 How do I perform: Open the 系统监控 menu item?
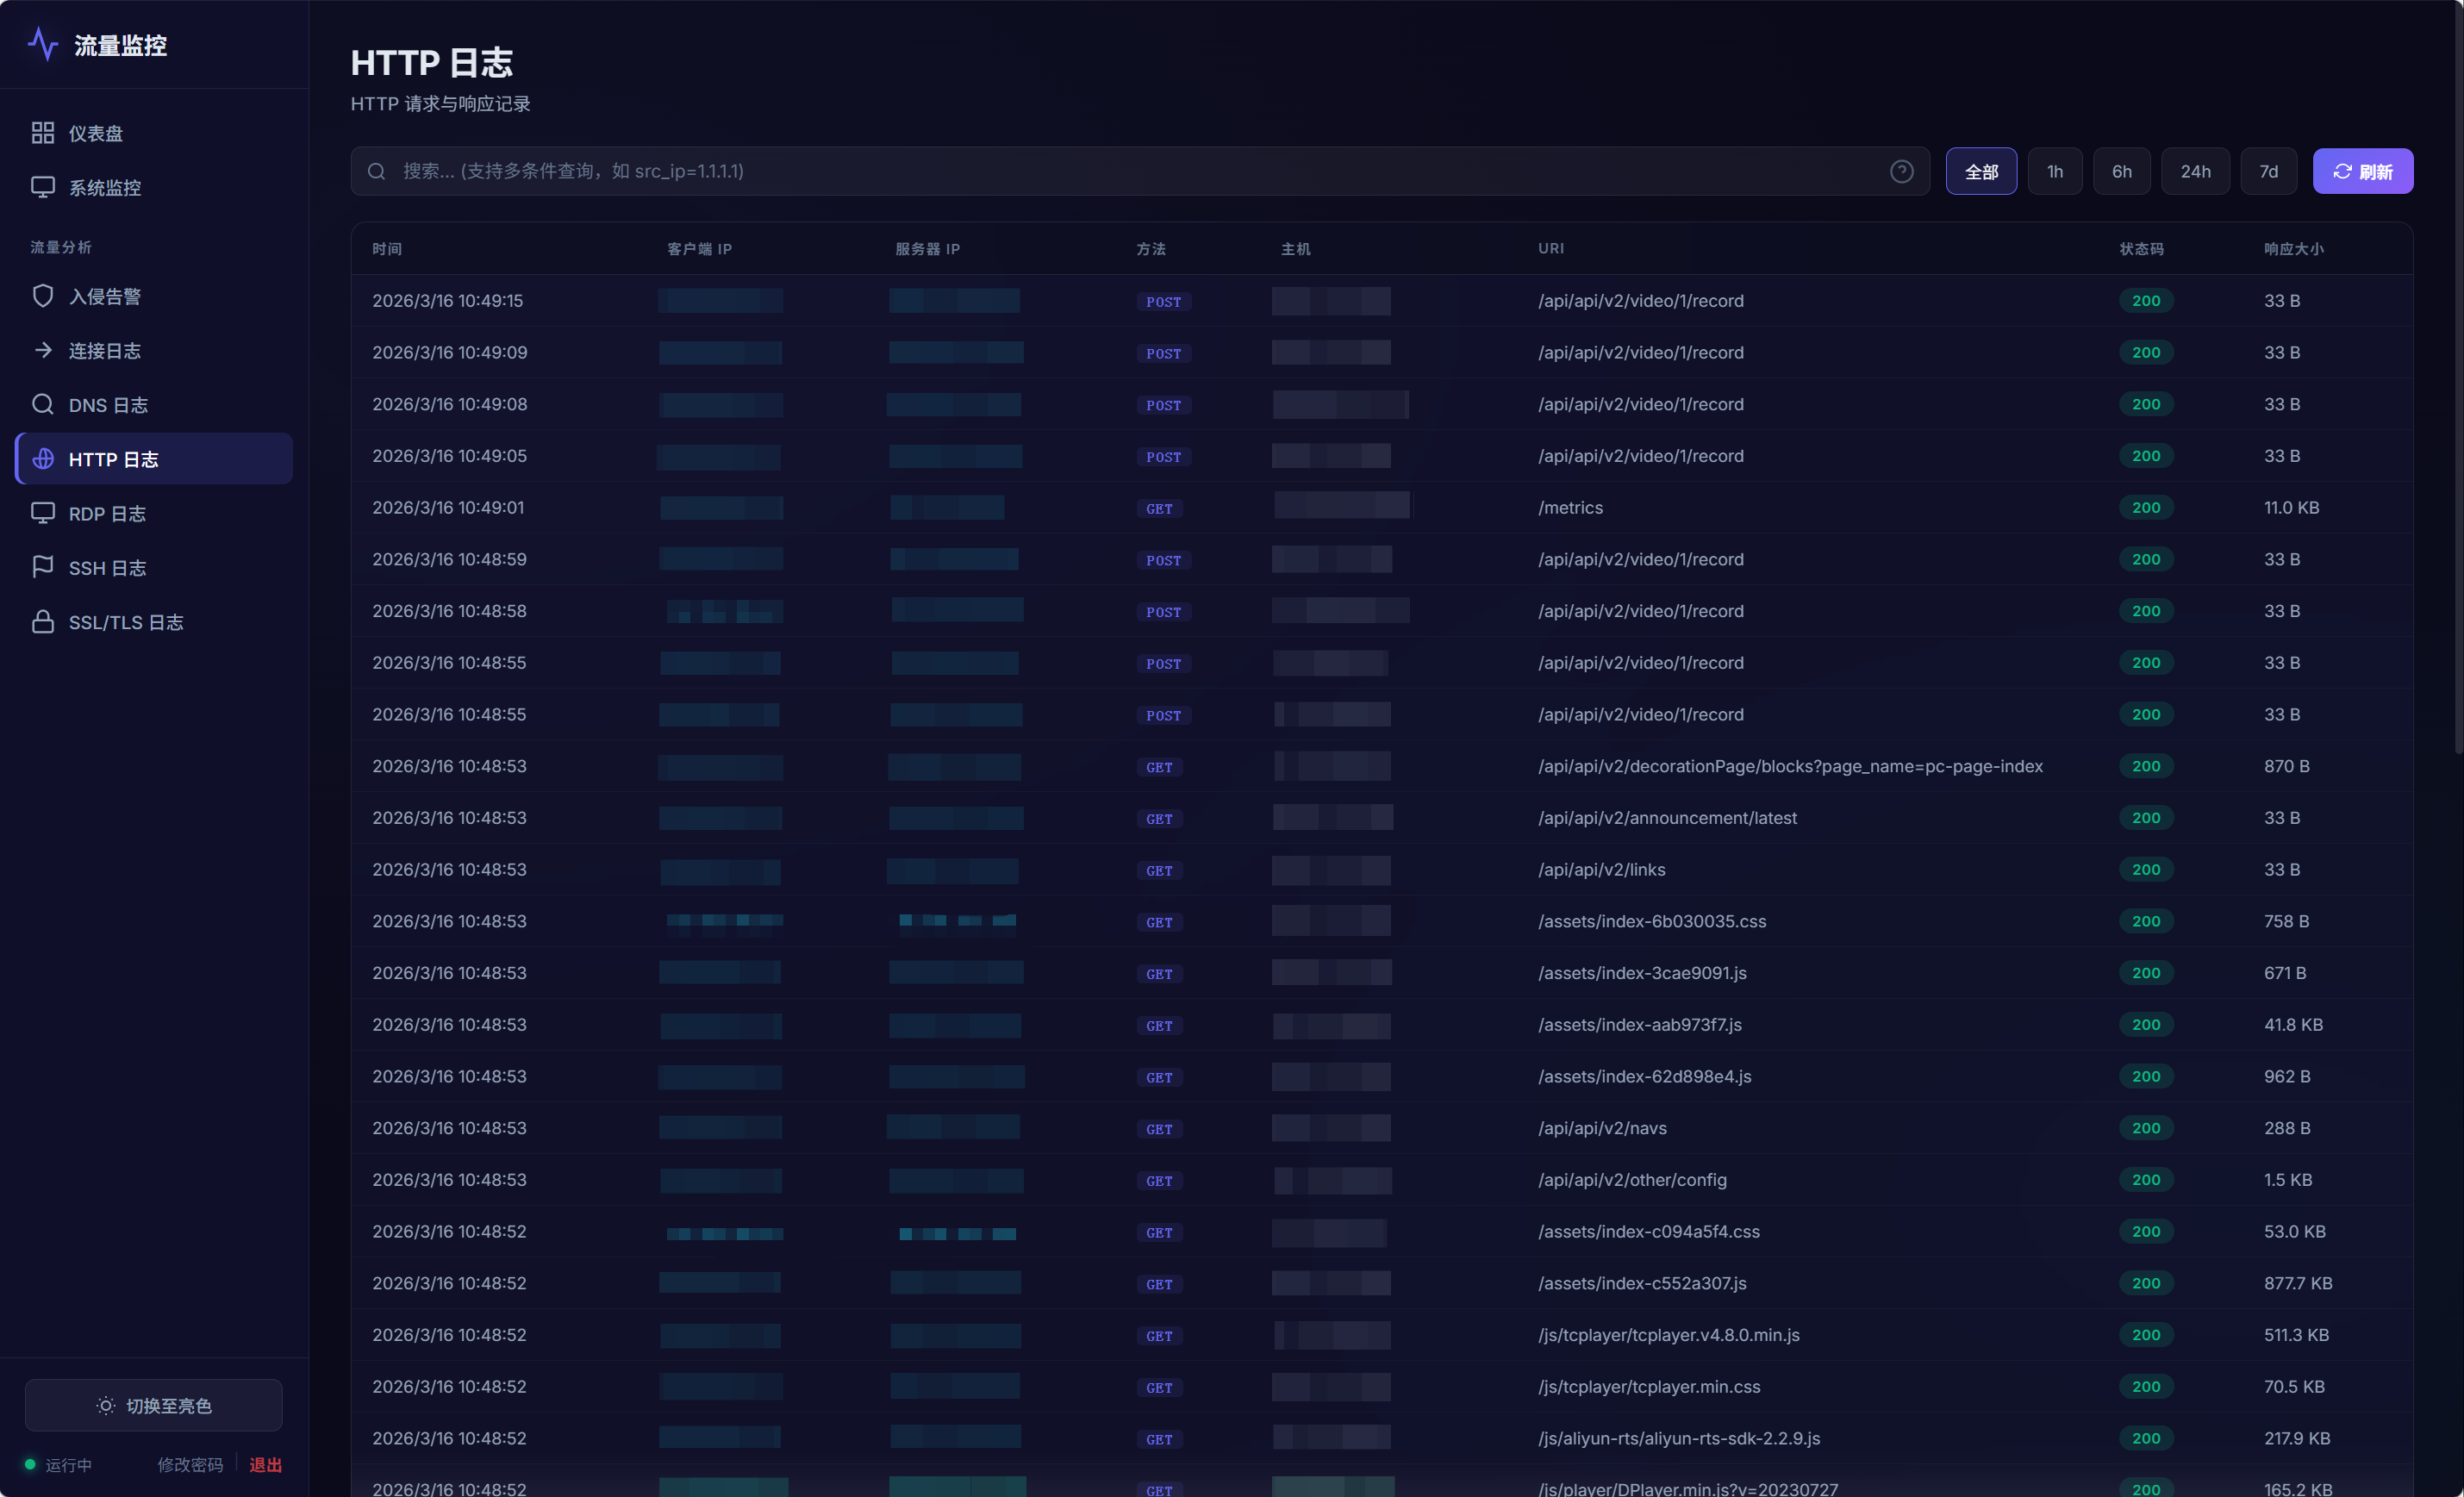point(105,187)
